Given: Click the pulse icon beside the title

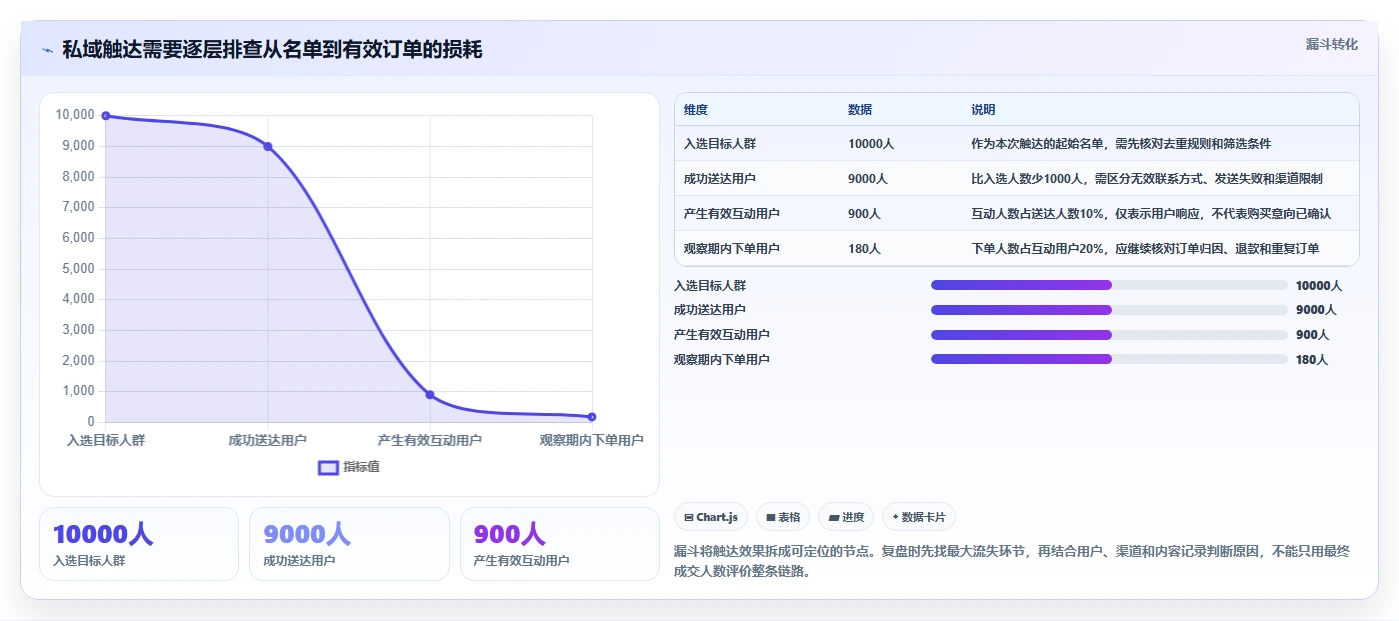Looking at the screenshot, I should click(48, 50).
